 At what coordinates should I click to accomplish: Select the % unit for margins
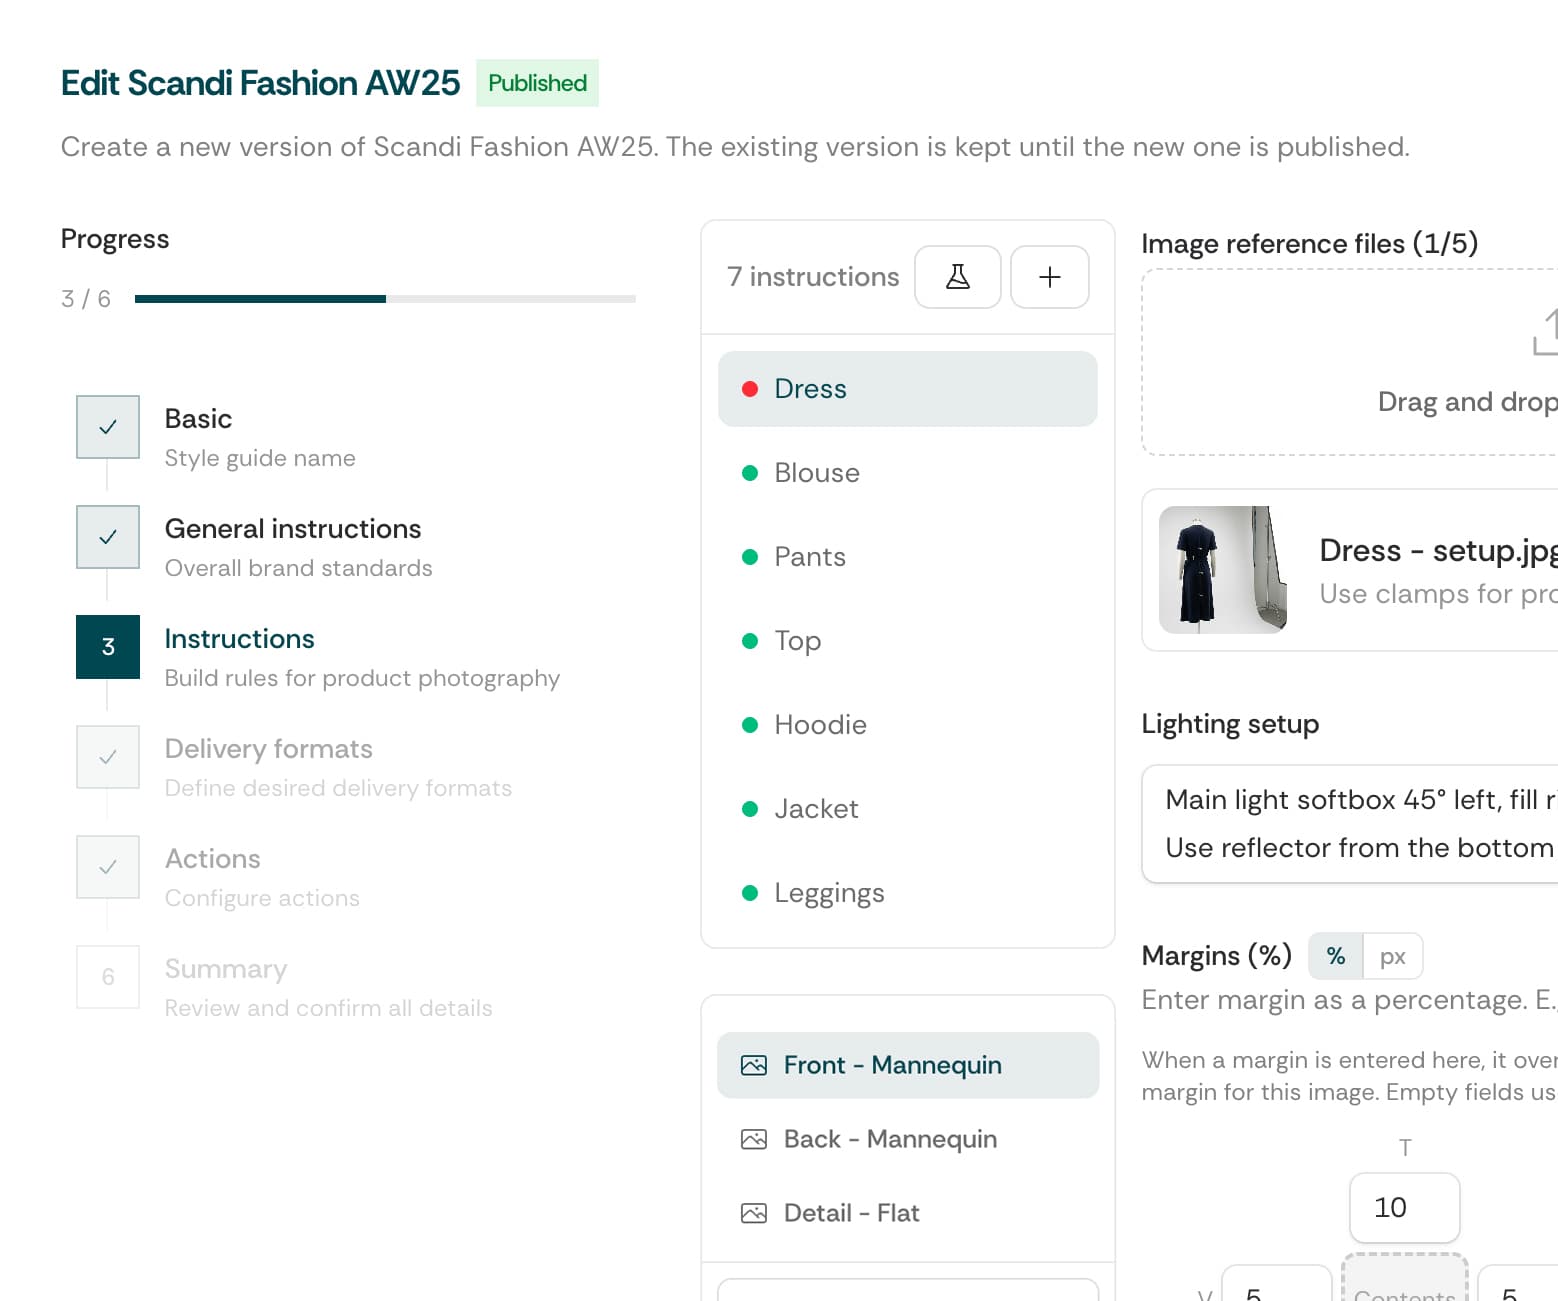1335,955
